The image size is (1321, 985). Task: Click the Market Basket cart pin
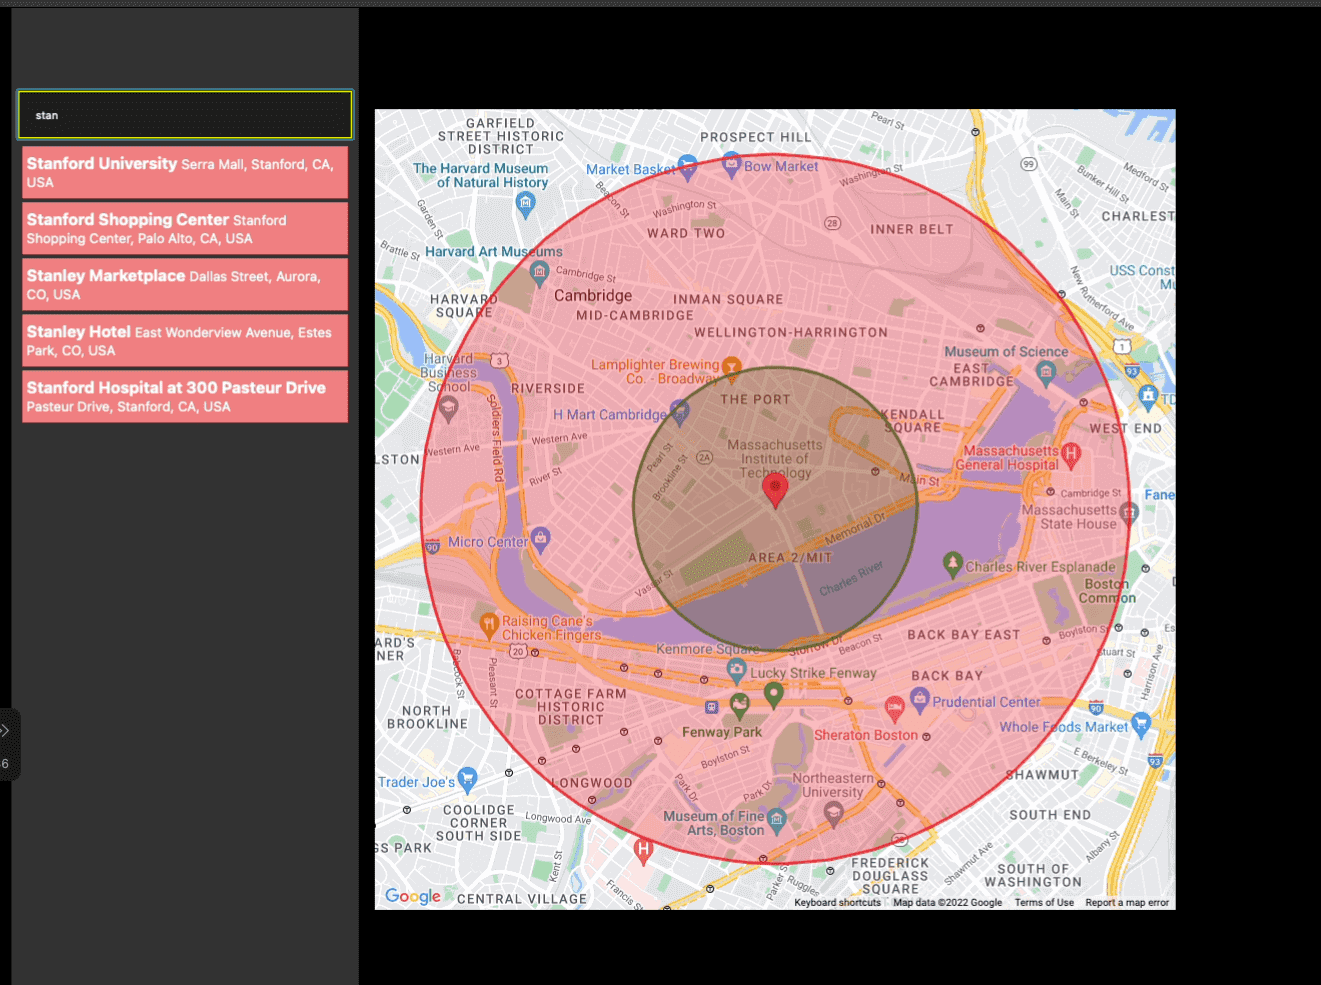(687, 165)
